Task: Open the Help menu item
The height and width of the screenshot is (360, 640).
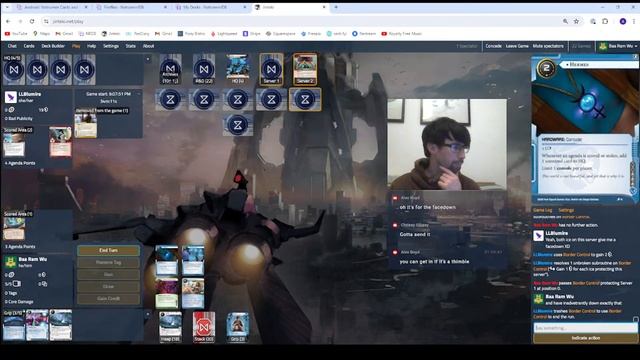Action: 91,46
